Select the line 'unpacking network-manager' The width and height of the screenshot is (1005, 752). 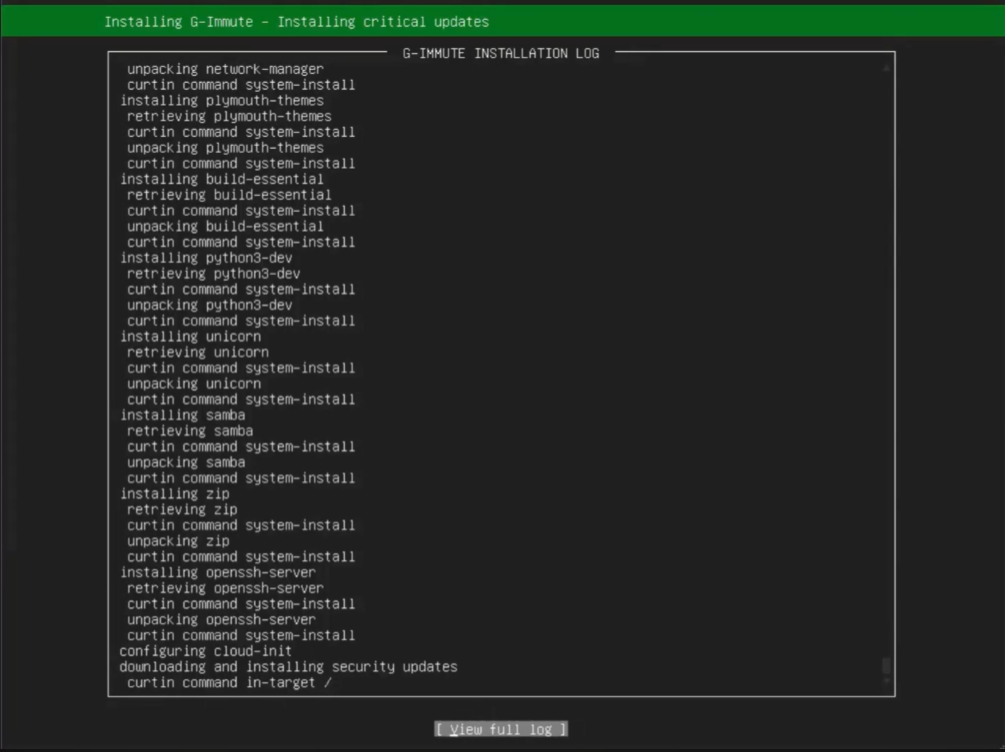[225, 69]
